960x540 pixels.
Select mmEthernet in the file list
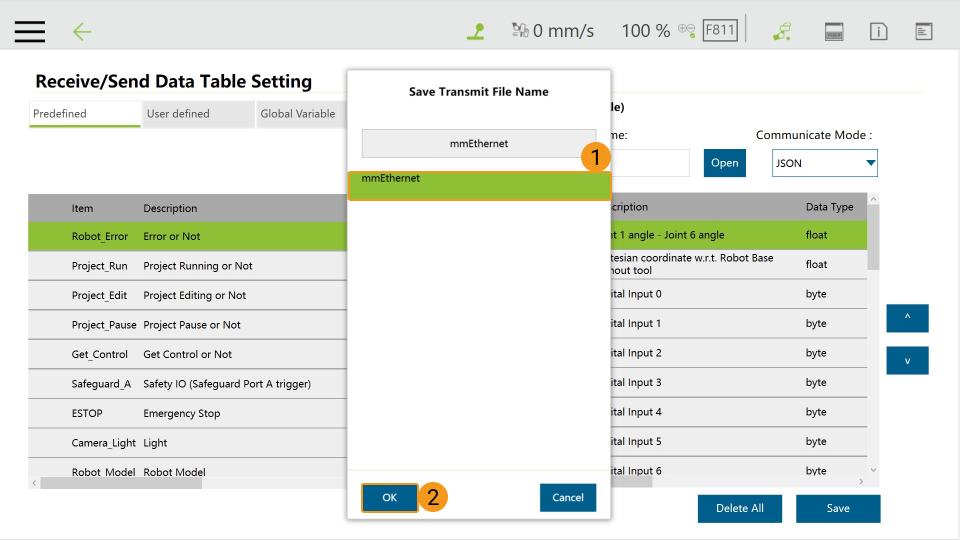point(478,185)
